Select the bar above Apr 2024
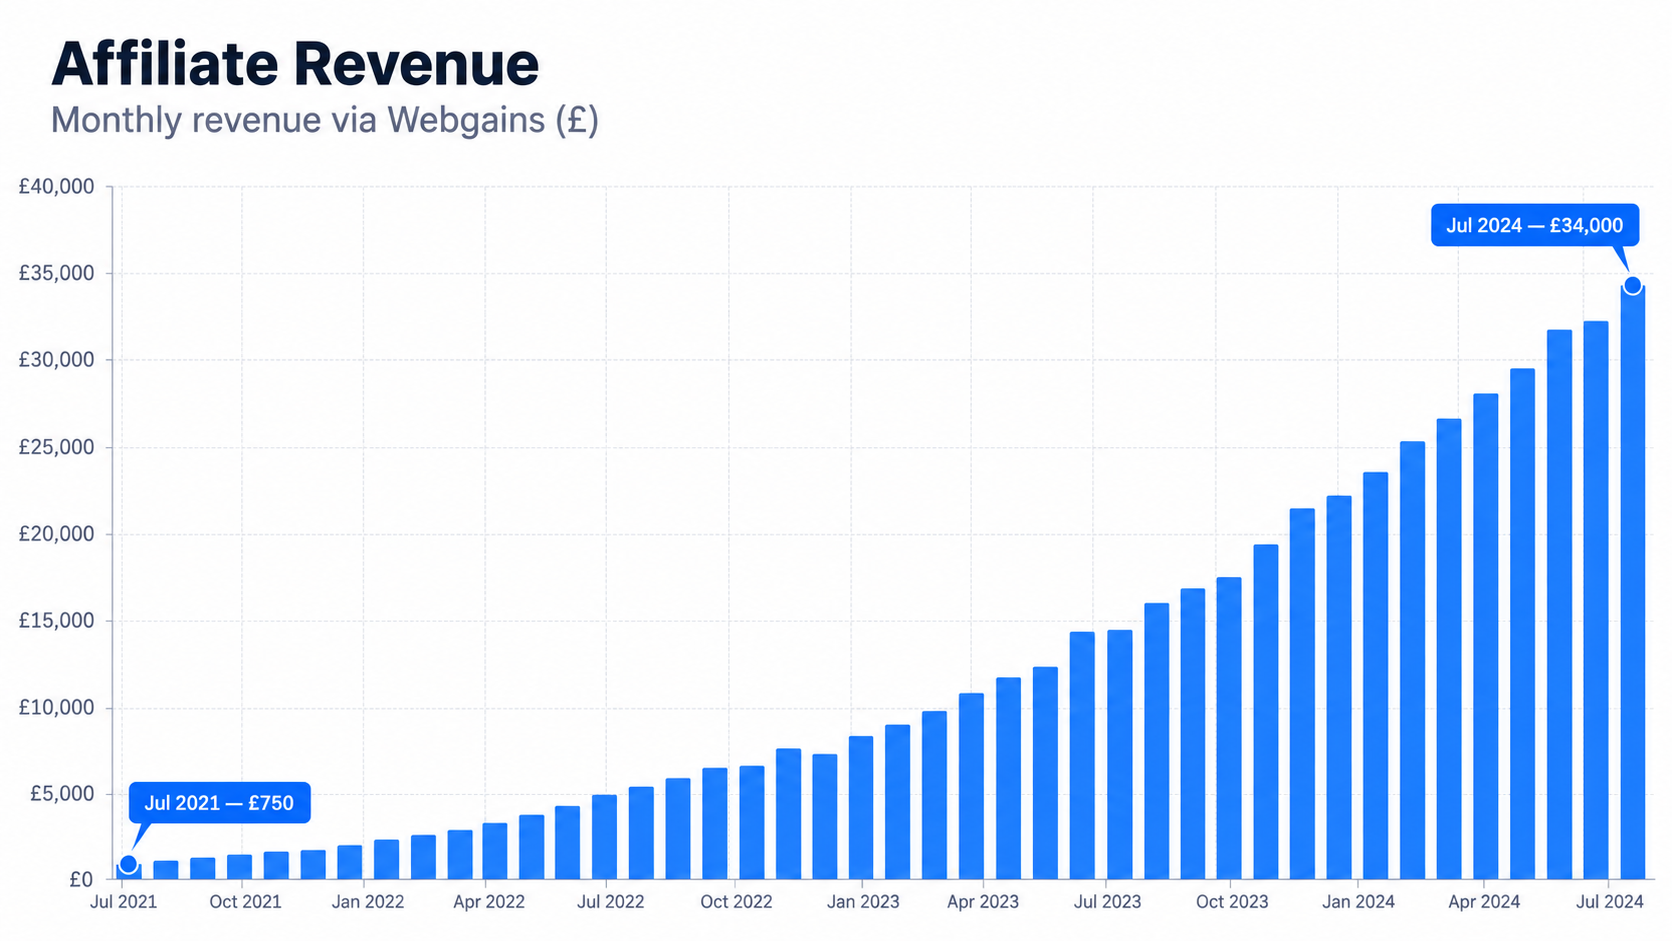Viewport: 1672px width, 941px height. pyautogui.click(x=1486, y=637)
